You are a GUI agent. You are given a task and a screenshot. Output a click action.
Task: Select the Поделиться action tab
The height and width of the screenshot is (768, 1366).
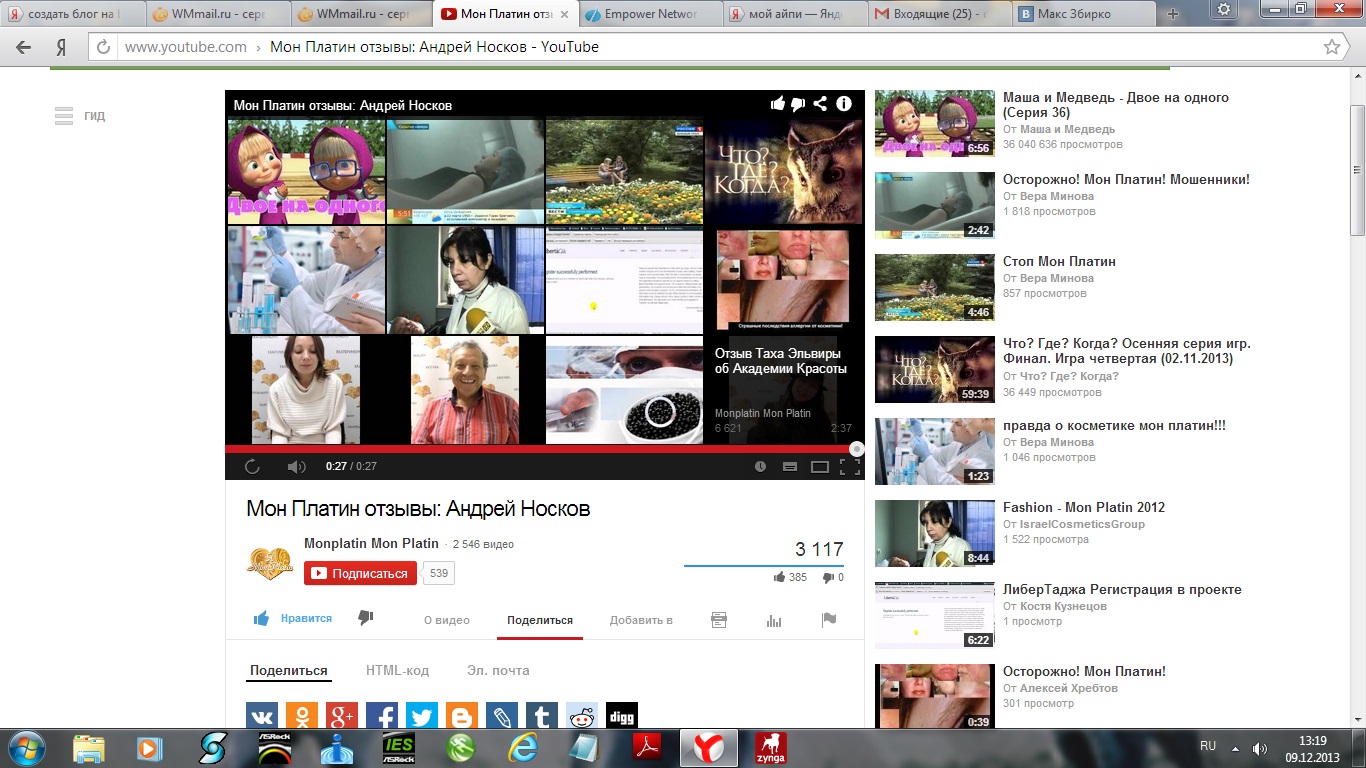[540, 620]
